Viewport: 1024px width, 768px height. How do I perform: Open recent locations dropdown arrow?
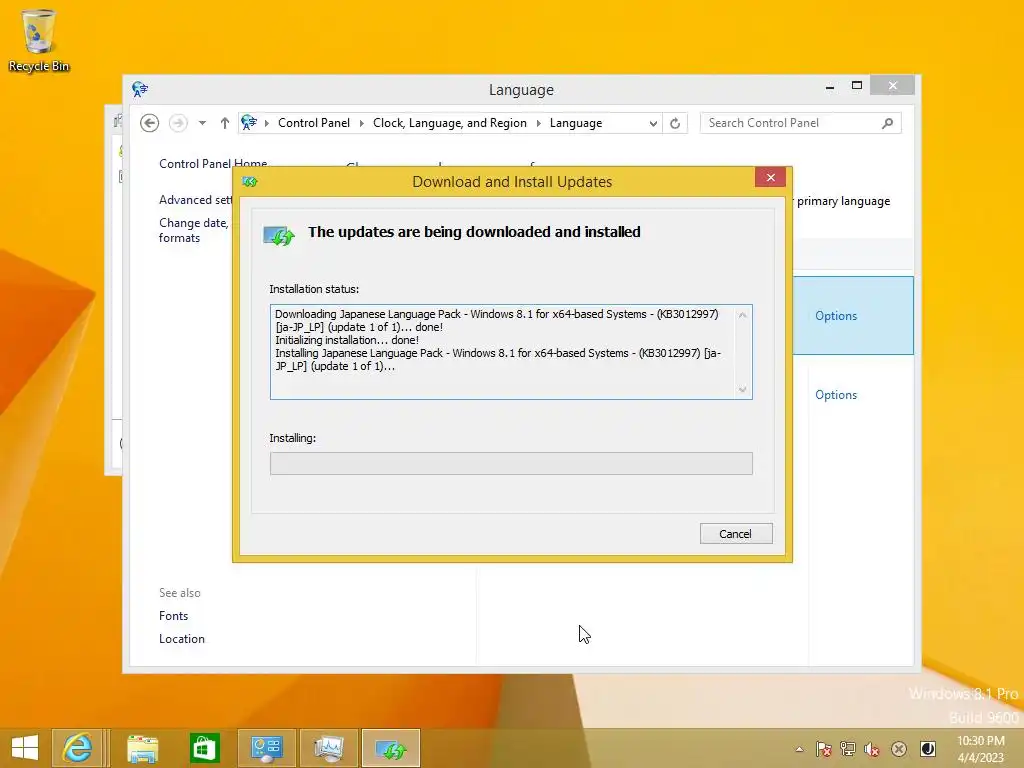click(202, 123)
